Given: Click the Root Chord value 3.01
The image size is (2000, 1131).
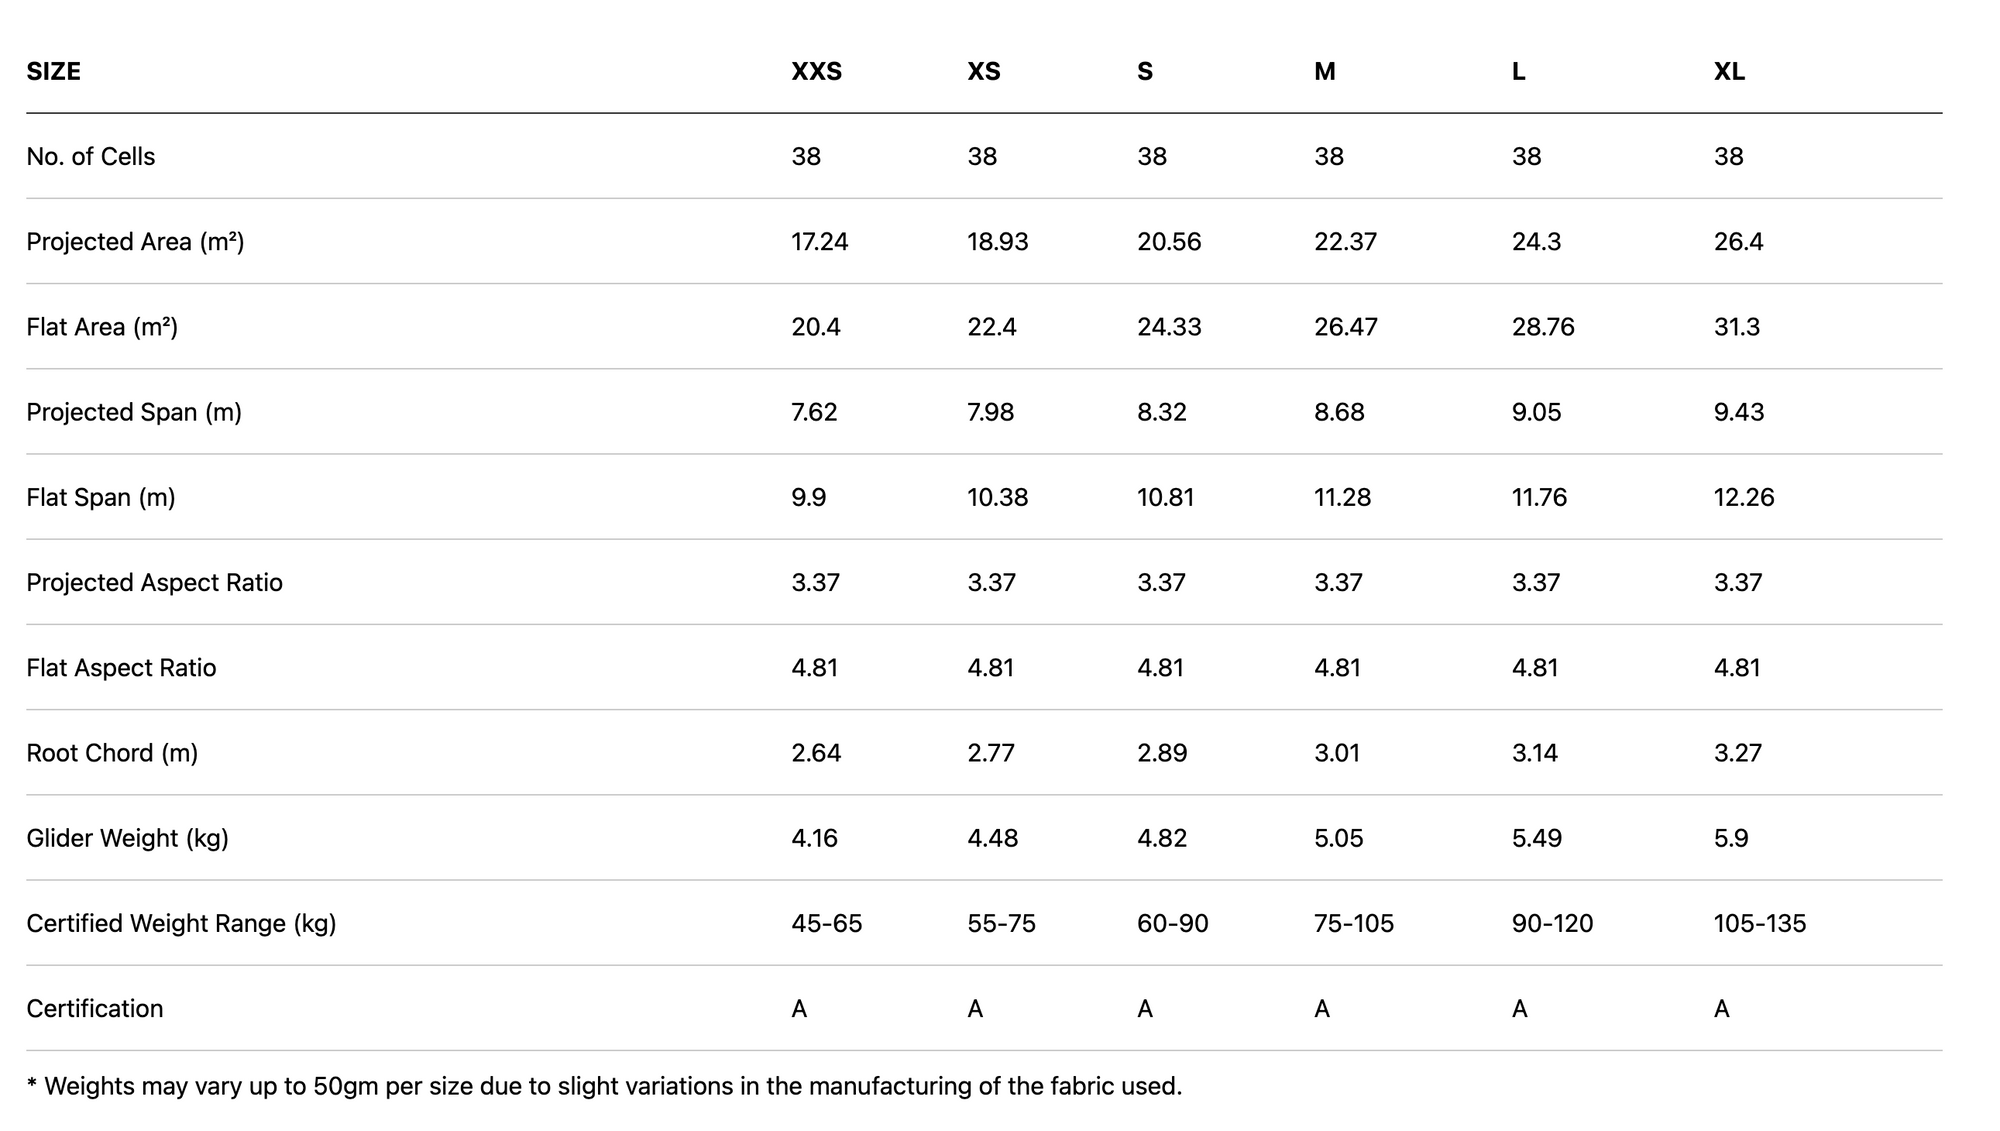Looking at the screenshot, I should click(1336, 752).
